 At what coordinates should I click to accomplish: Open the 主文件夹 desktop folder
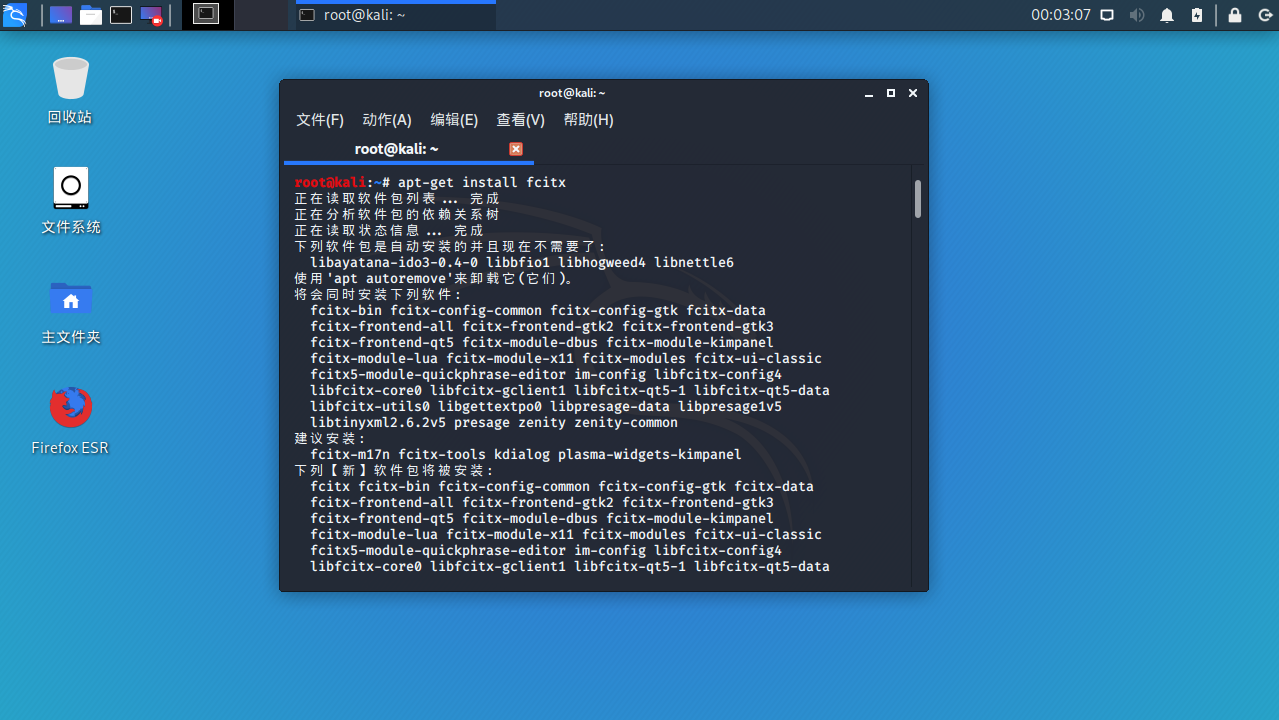point(70,305)
